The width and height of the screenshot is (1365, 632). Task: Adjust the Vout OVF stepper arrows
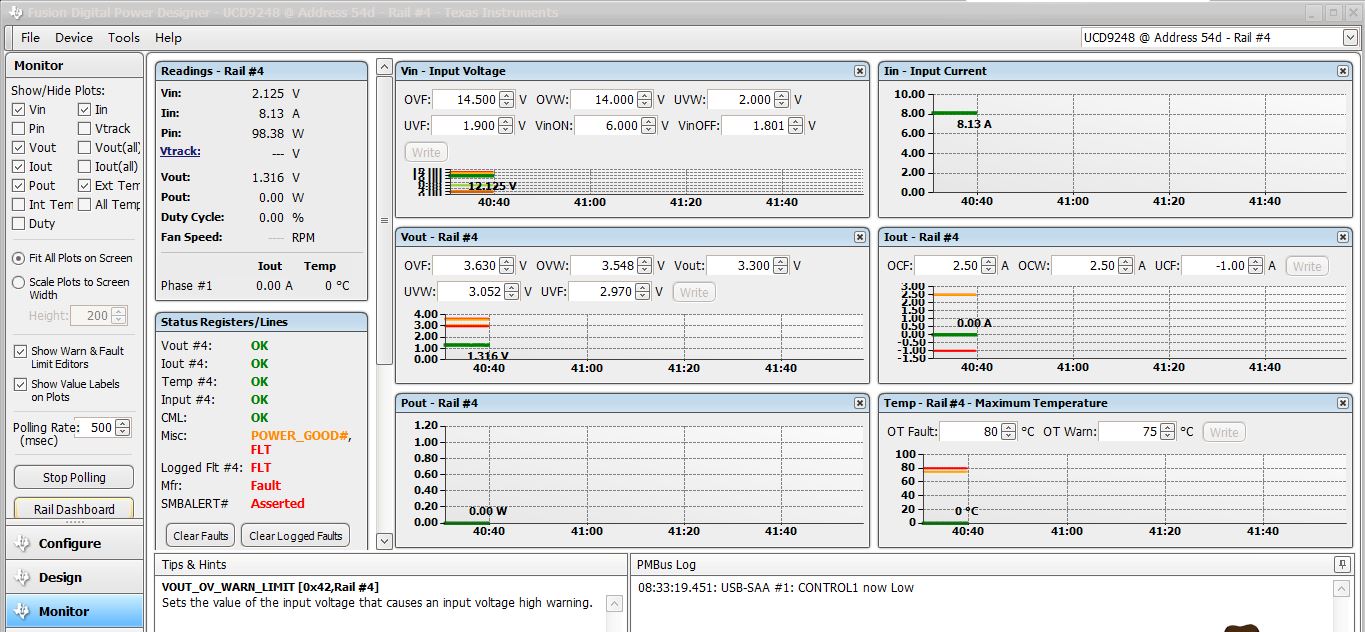tap(507, 266)
